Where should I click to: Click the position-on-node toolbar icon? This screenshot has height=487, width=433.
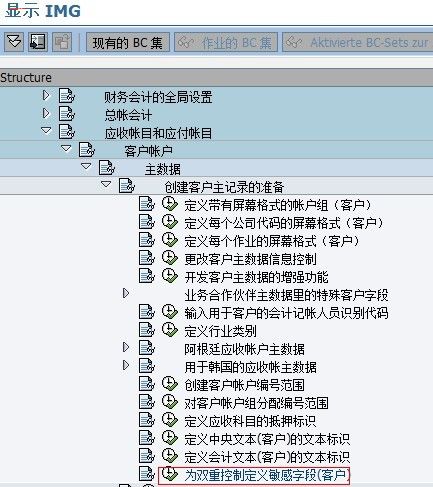tap(38, 42)
